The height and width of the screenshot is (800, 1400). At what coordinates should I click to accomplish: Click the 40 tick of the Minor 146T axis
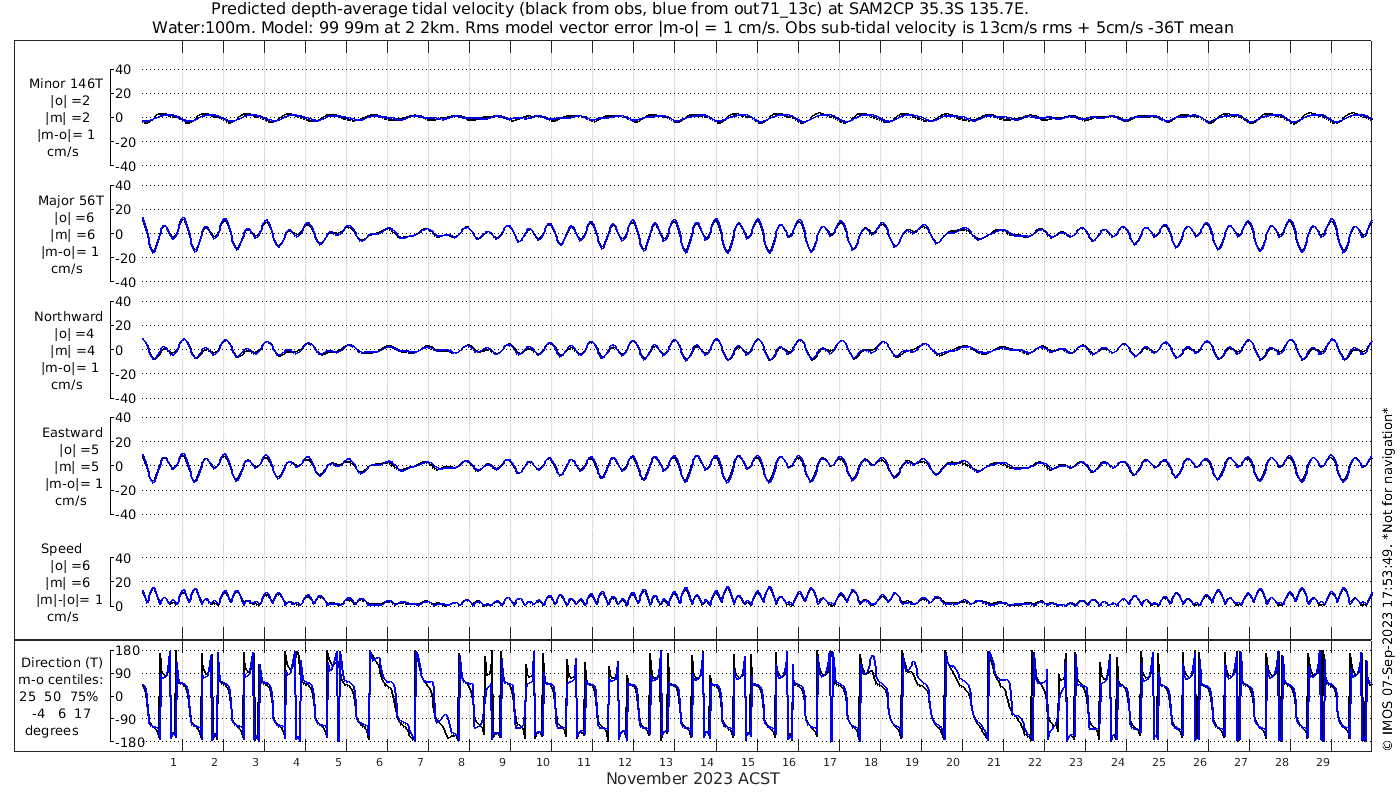tap(124, 69)
